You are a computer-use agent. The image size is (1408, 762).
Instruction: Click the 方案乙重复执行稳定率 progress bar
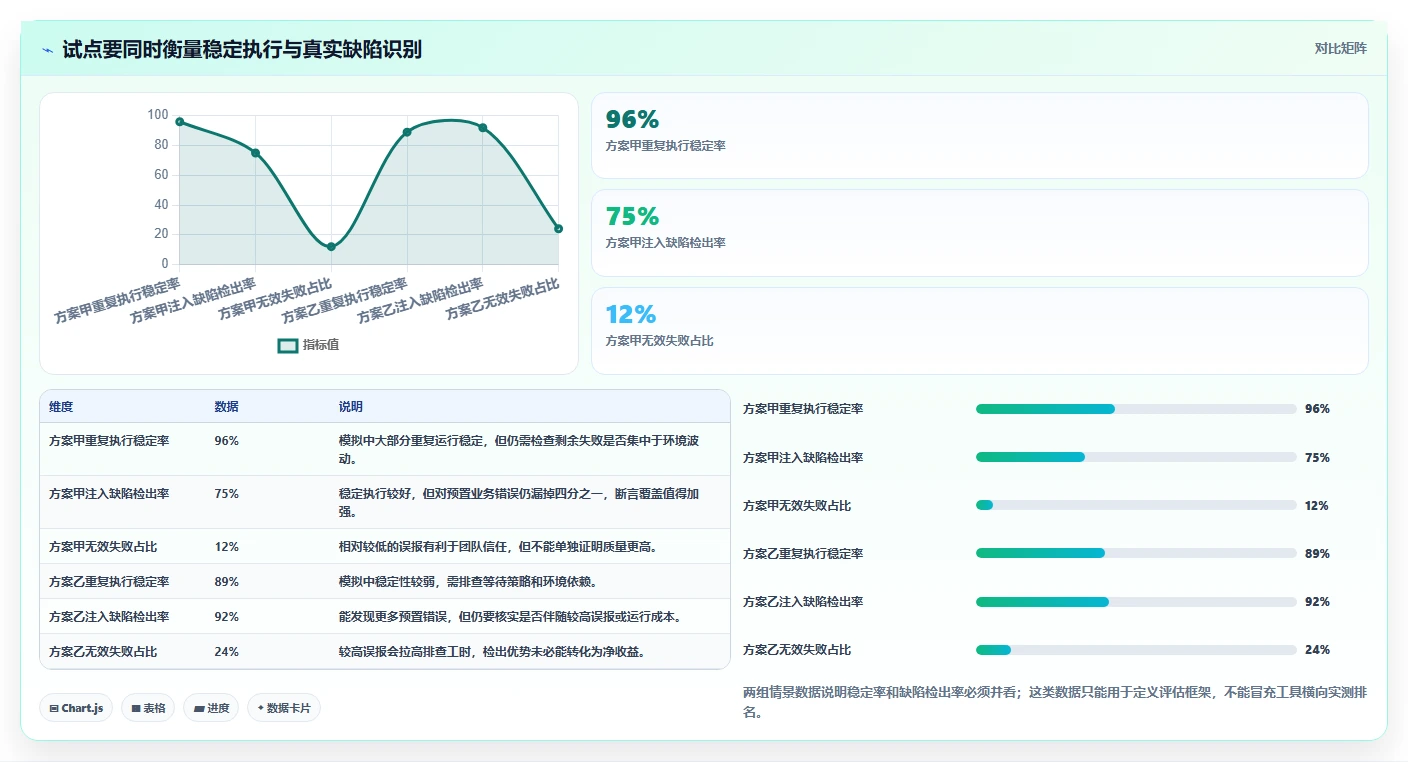click(1136, 553)
